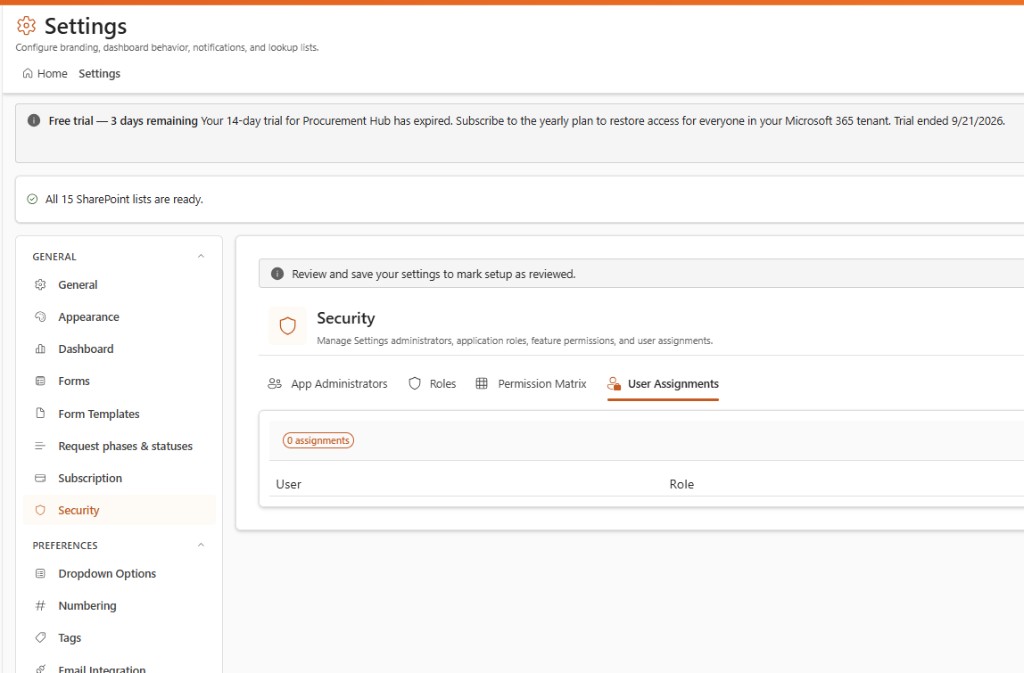Click the Security panel heading text
The height and width of the screenshot is (673, 1024).
[346, 318]
